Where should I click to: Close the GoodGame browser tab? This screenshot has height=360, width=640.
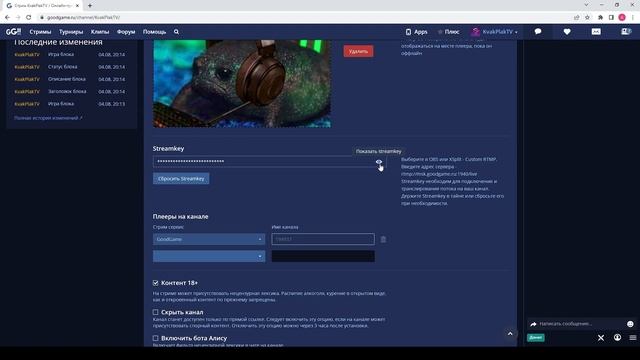click(x=77, y=6)
